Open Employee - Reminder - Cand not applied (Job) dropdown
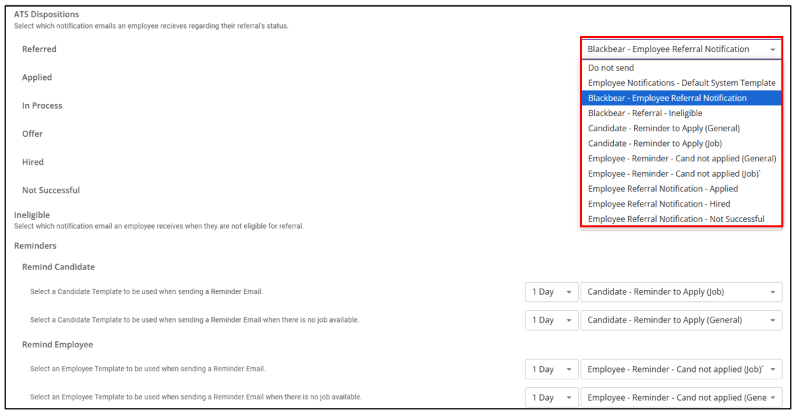Screen dimensions: 796x414 681,369
